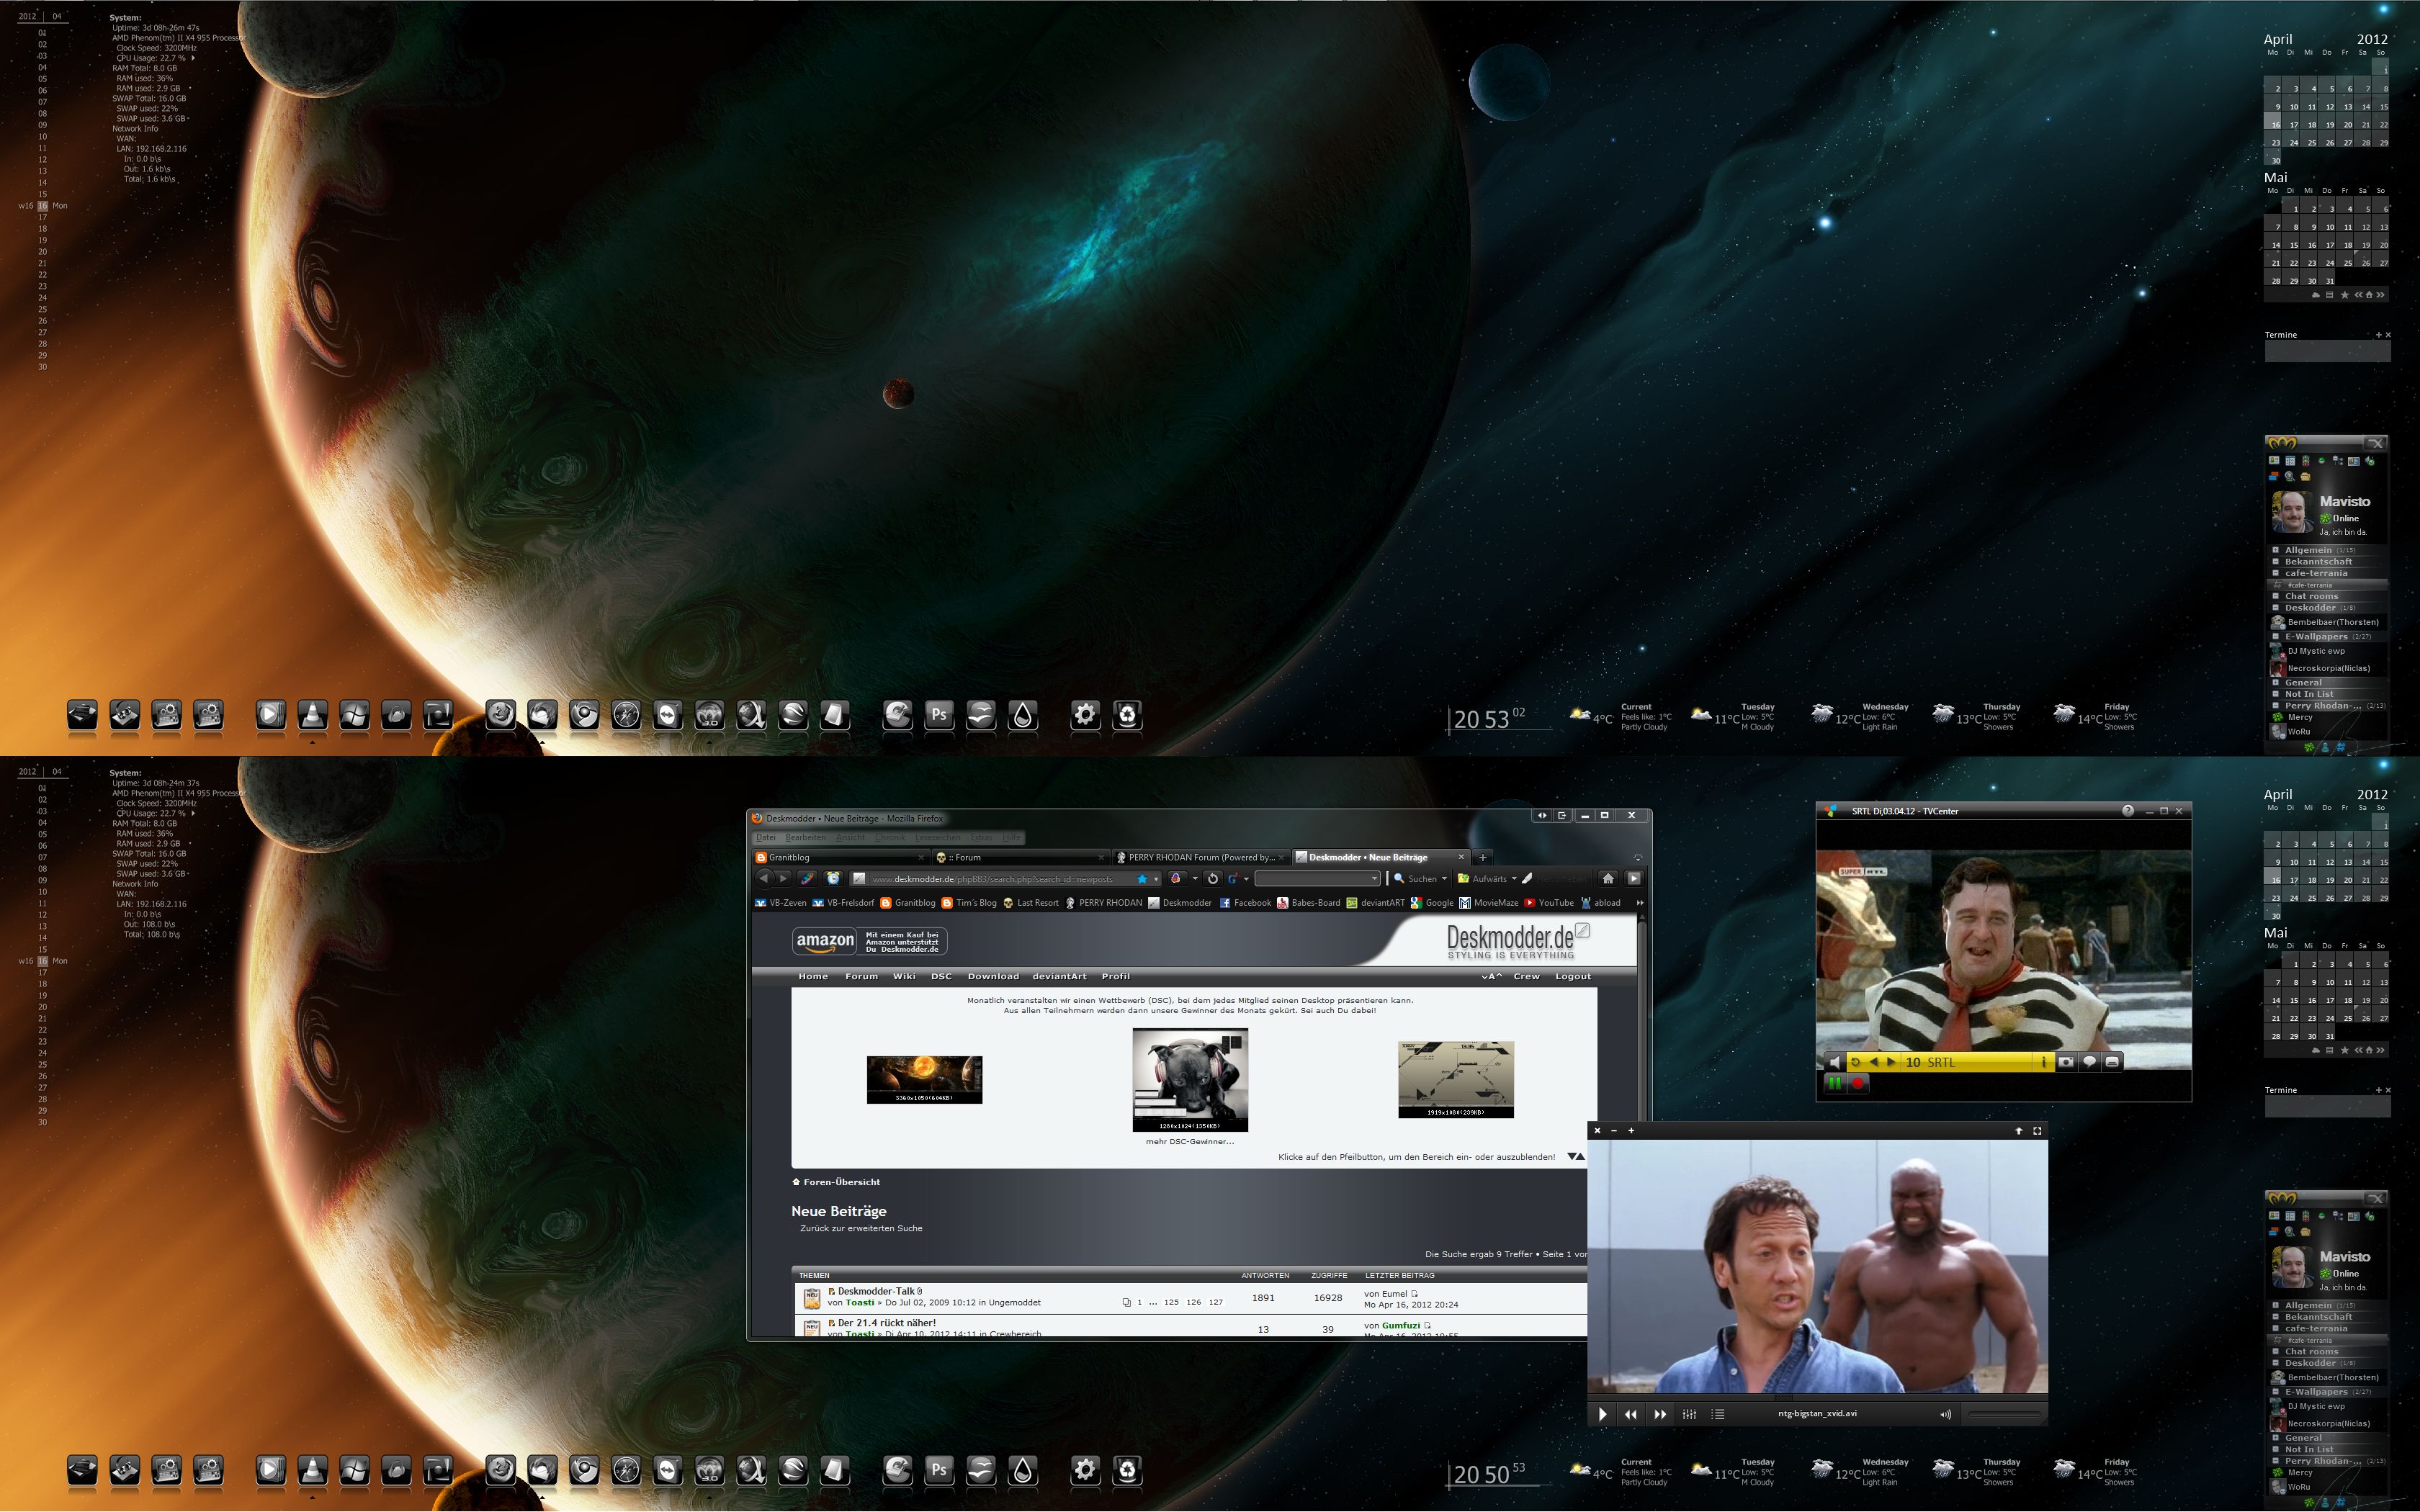Open the Firefox Home button
Image resolution: width=2420 pixels, height=1512 pixels.
tap(1608, 879)
